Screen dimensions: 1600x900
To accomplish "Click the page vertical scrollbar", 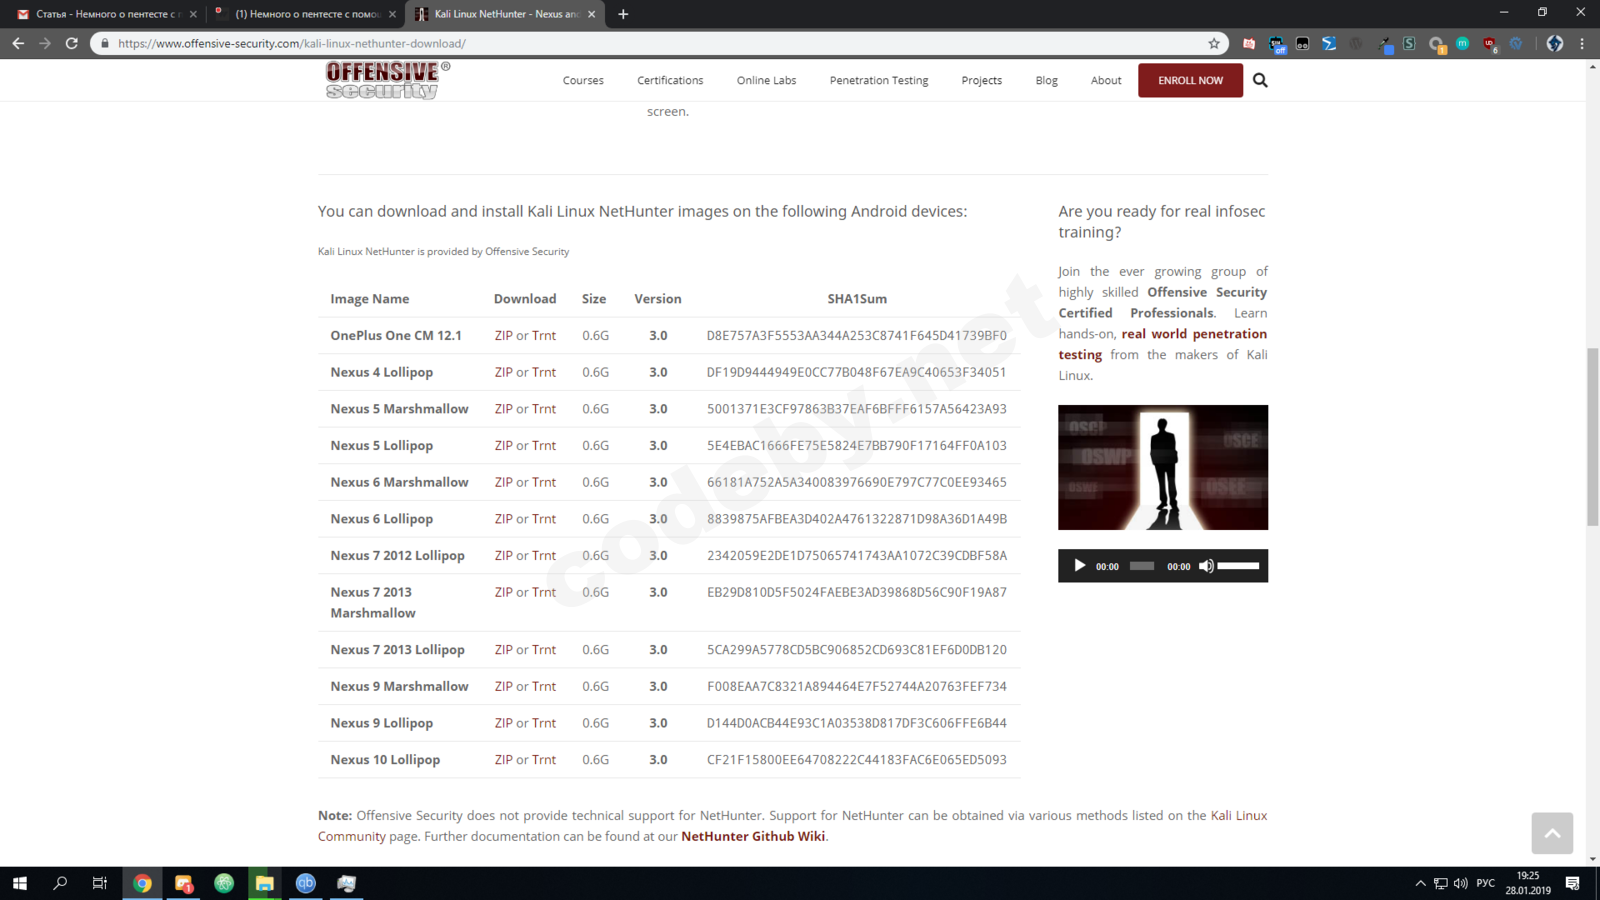I will [1593, 437].
